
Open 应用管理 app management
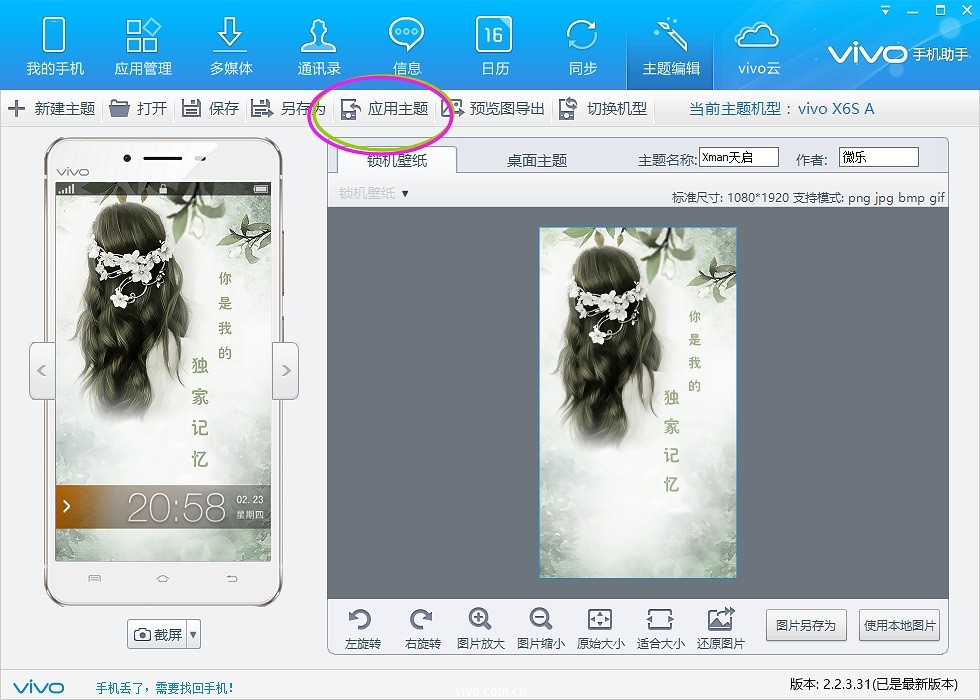[x=142, y=47]
